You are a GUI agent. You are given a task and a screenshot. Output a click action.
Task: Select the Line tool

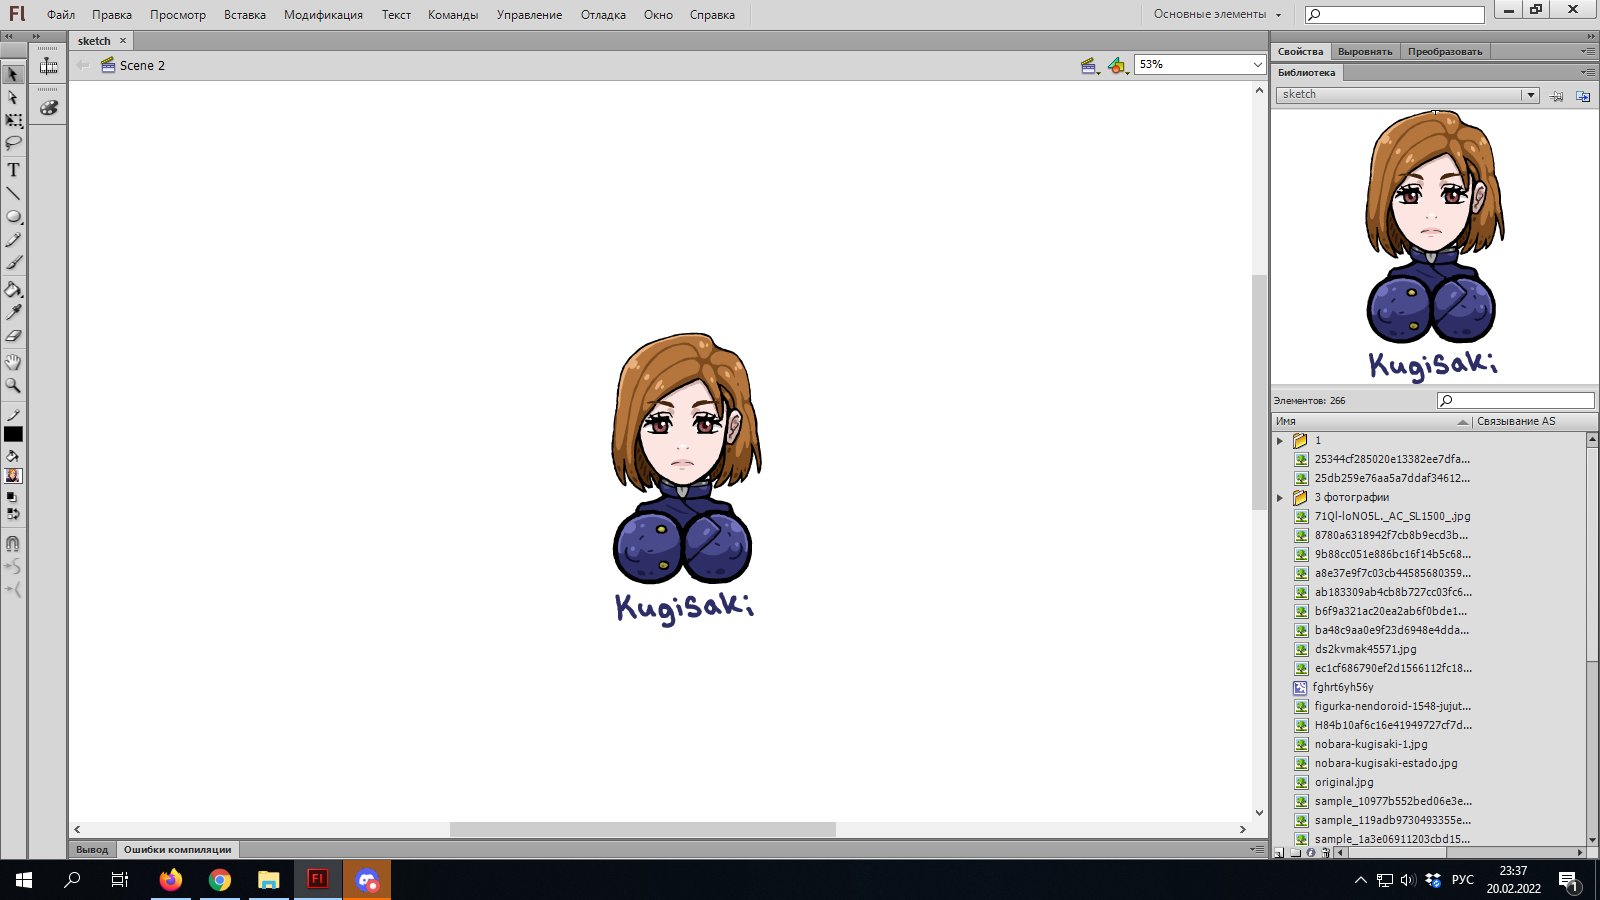click(13, 193)
